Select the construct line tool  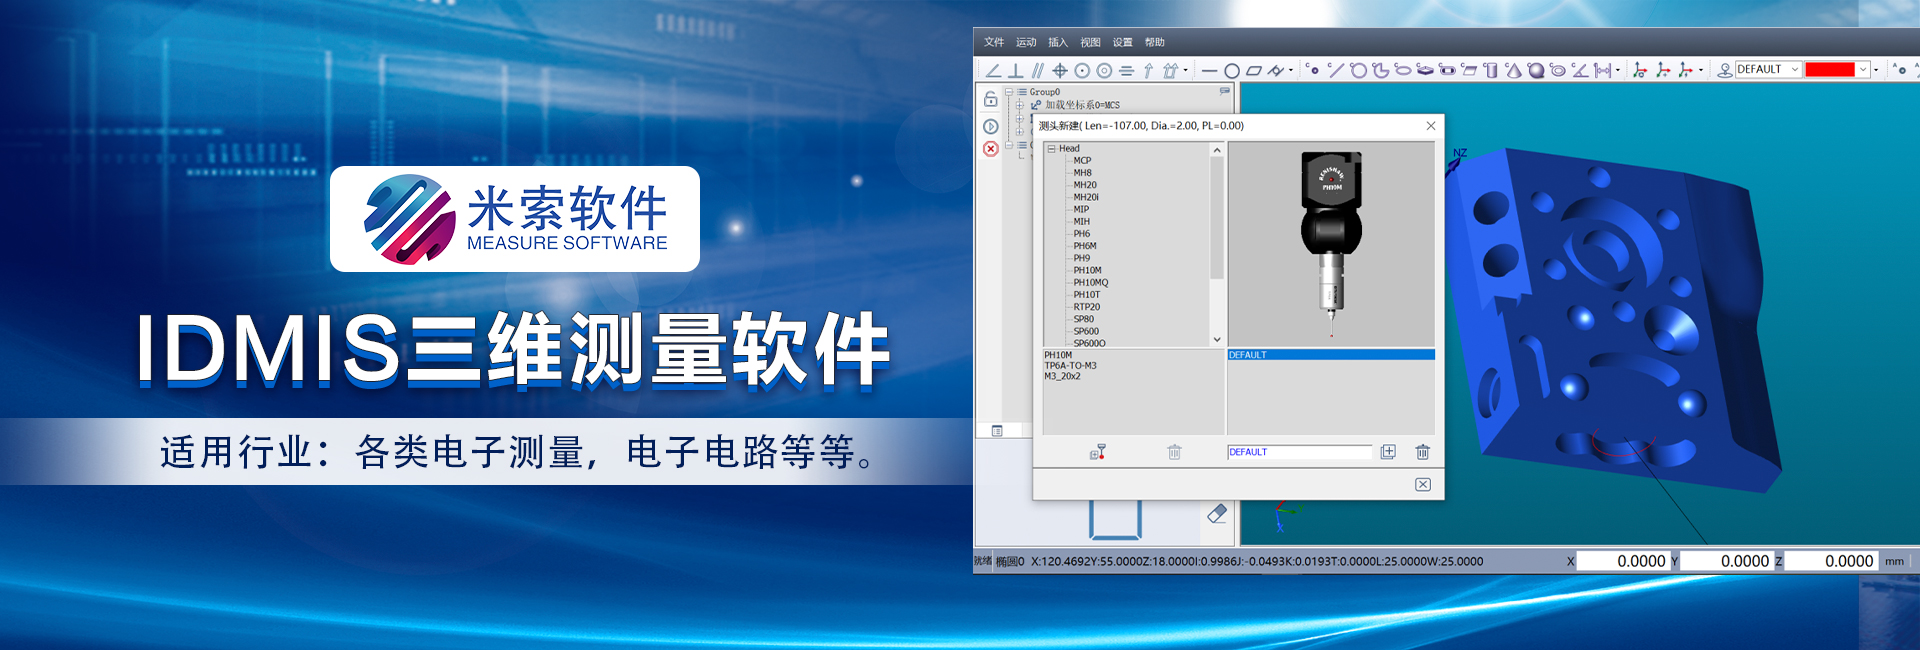(1335, 69)
